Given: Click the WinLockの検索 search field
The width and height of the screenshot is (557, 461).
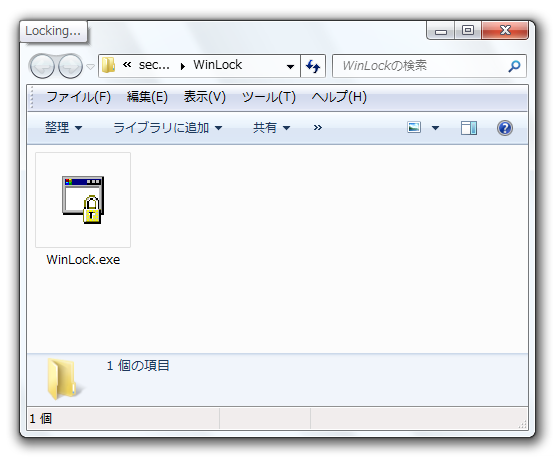Looking at the screenshot, I should pos(424,66).
